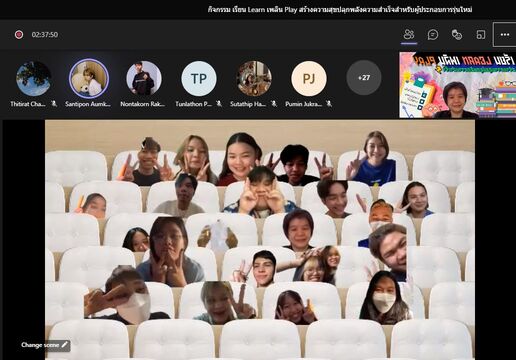Viewport: 516px width, 360px height.
Task: Click the Santipon Aumk... name label
Action: click(x=88, y=104)
